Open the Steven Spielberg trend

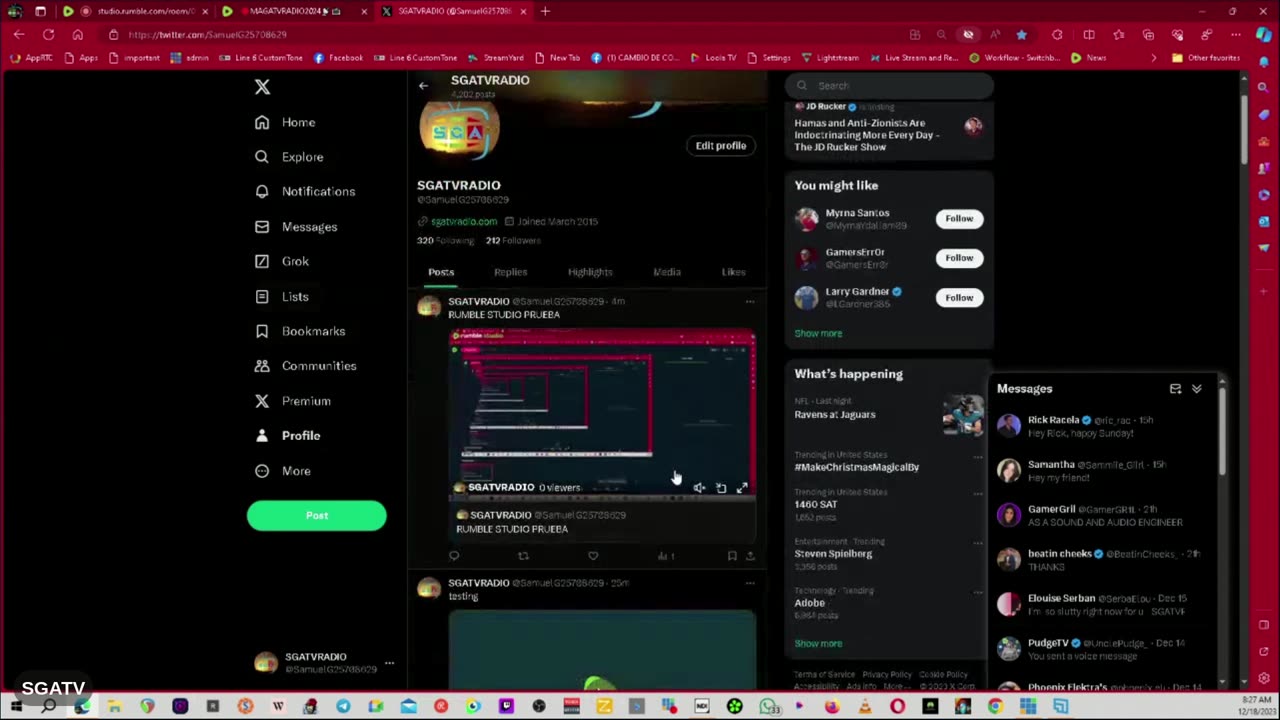pyautogui.click(x=833, y=554)
